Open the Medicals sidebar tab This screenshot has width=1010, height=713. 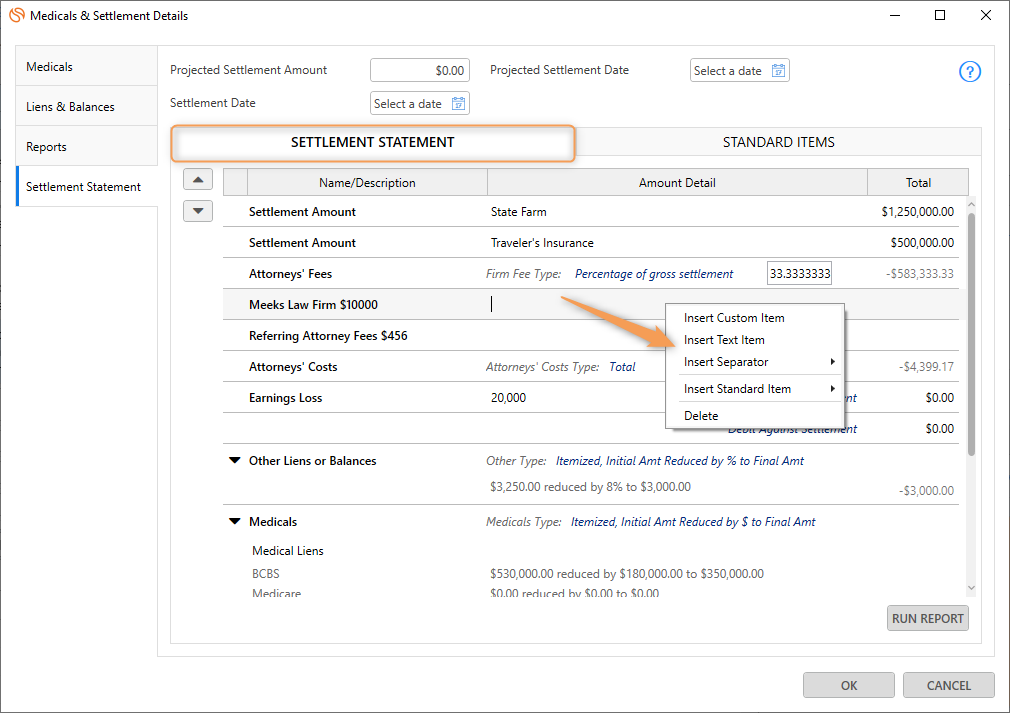[86, 66]
